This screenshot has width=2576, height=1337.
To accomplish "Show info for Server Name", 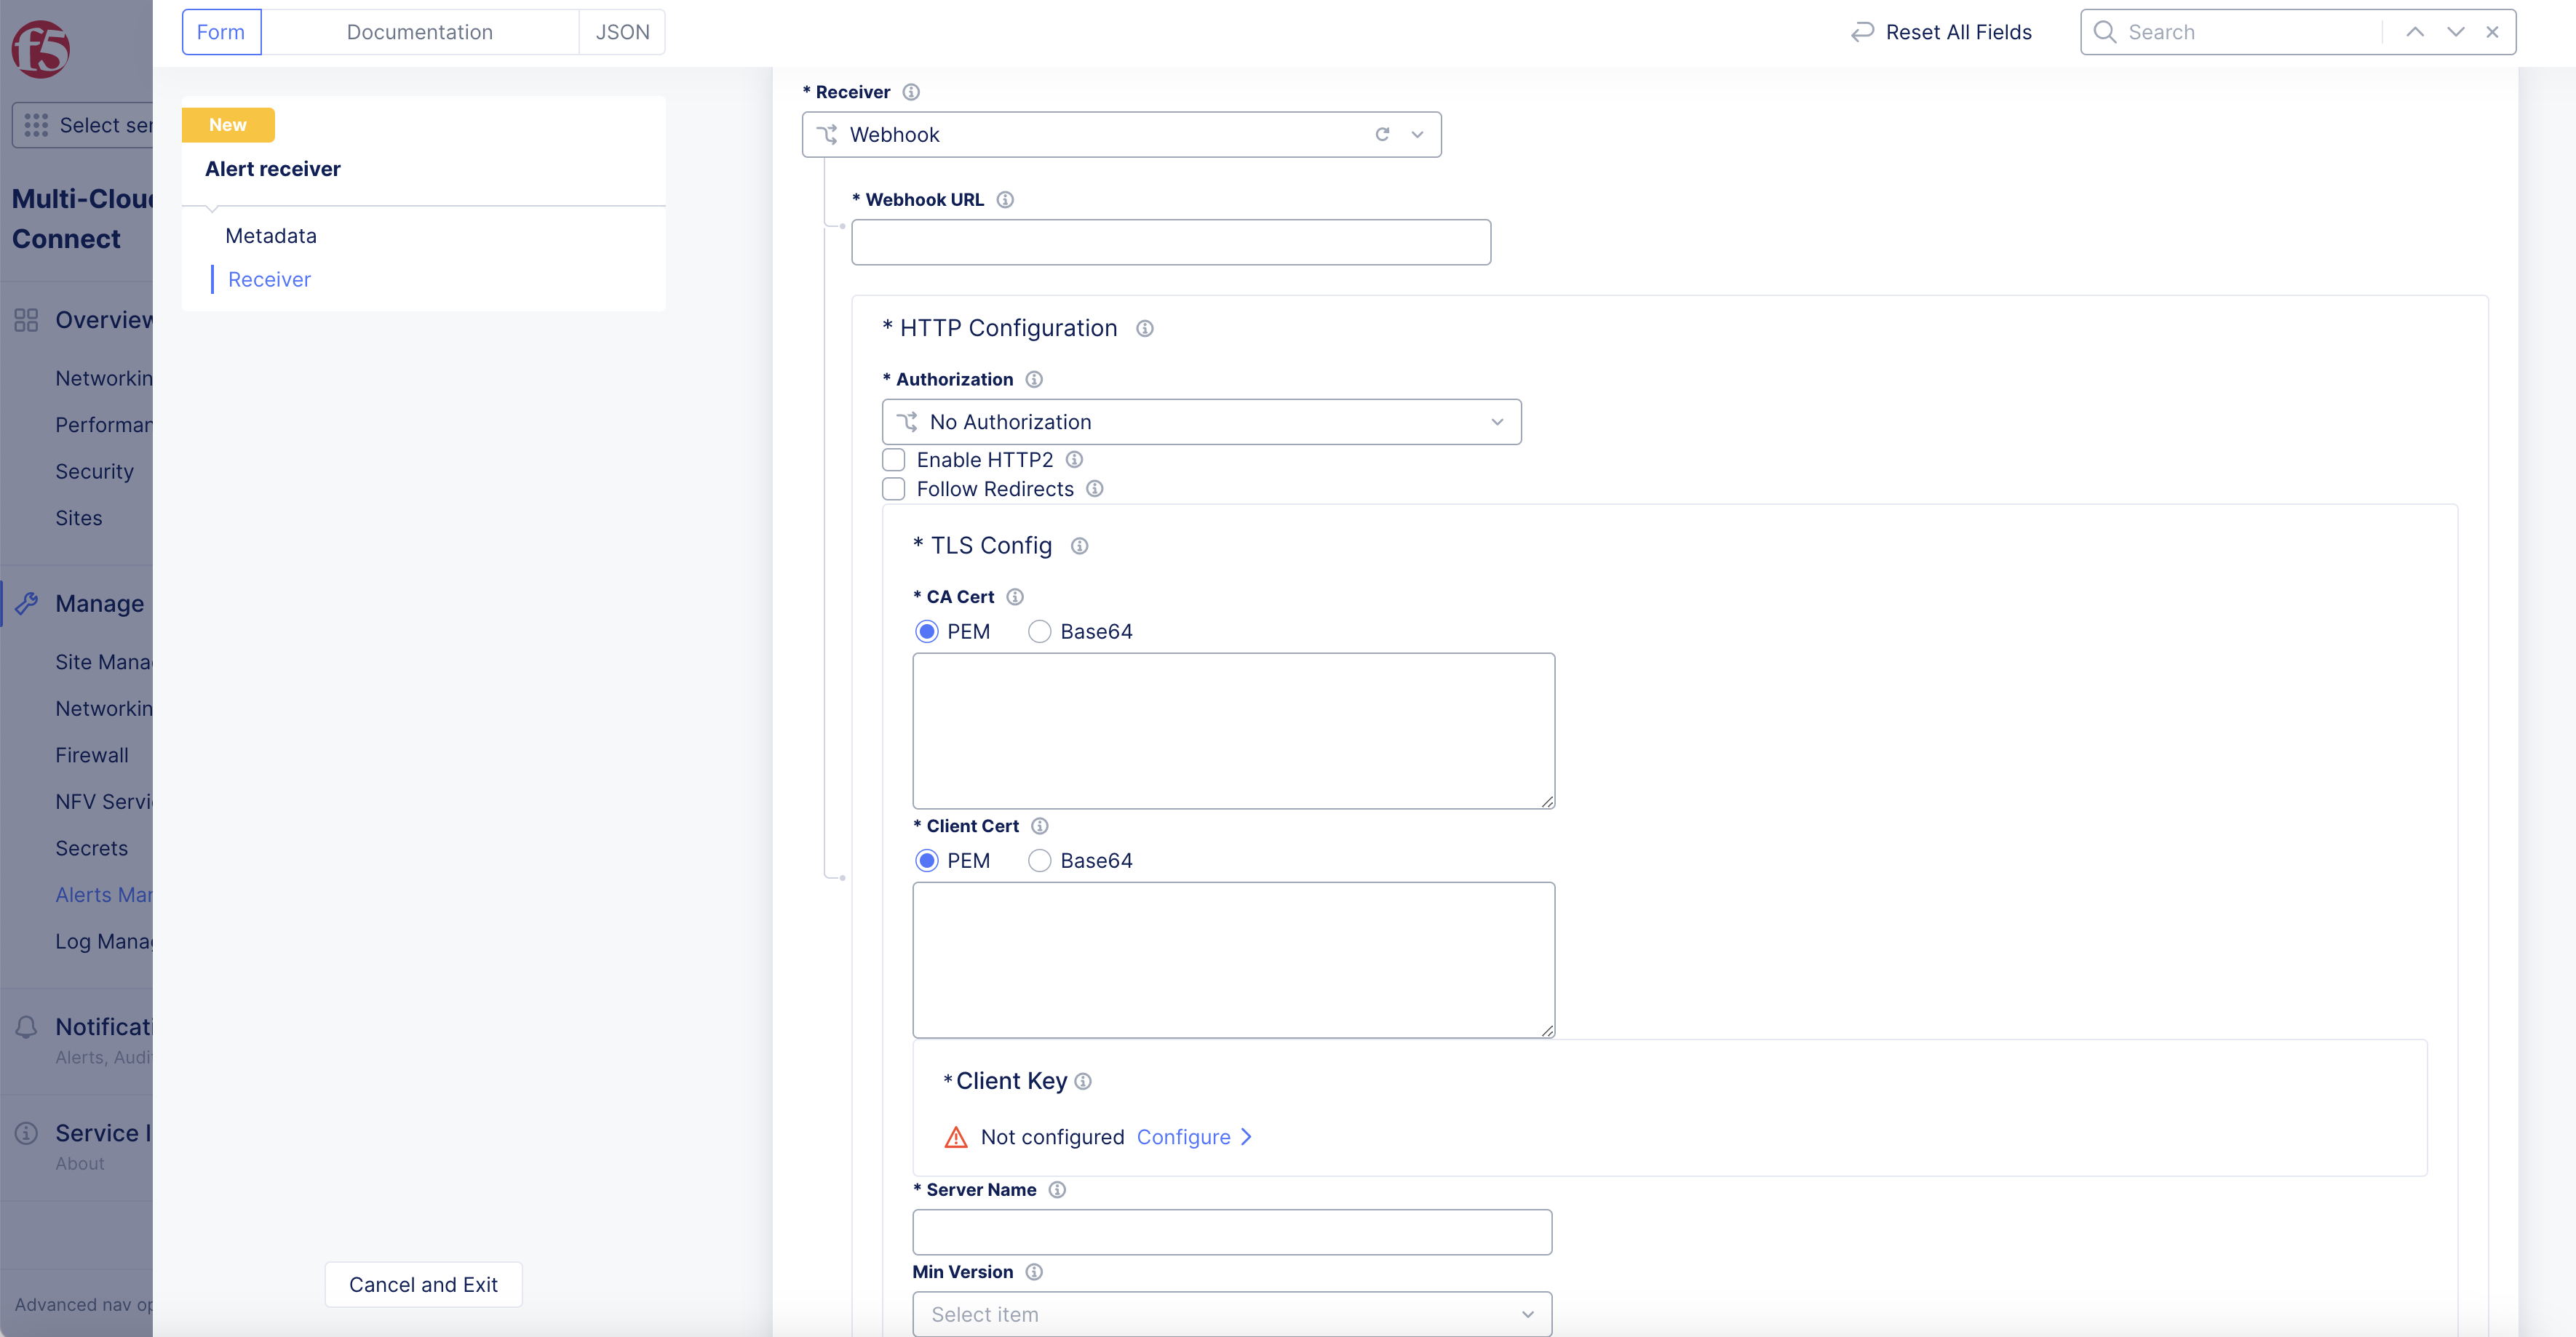I will (x=1057, y=1189).
